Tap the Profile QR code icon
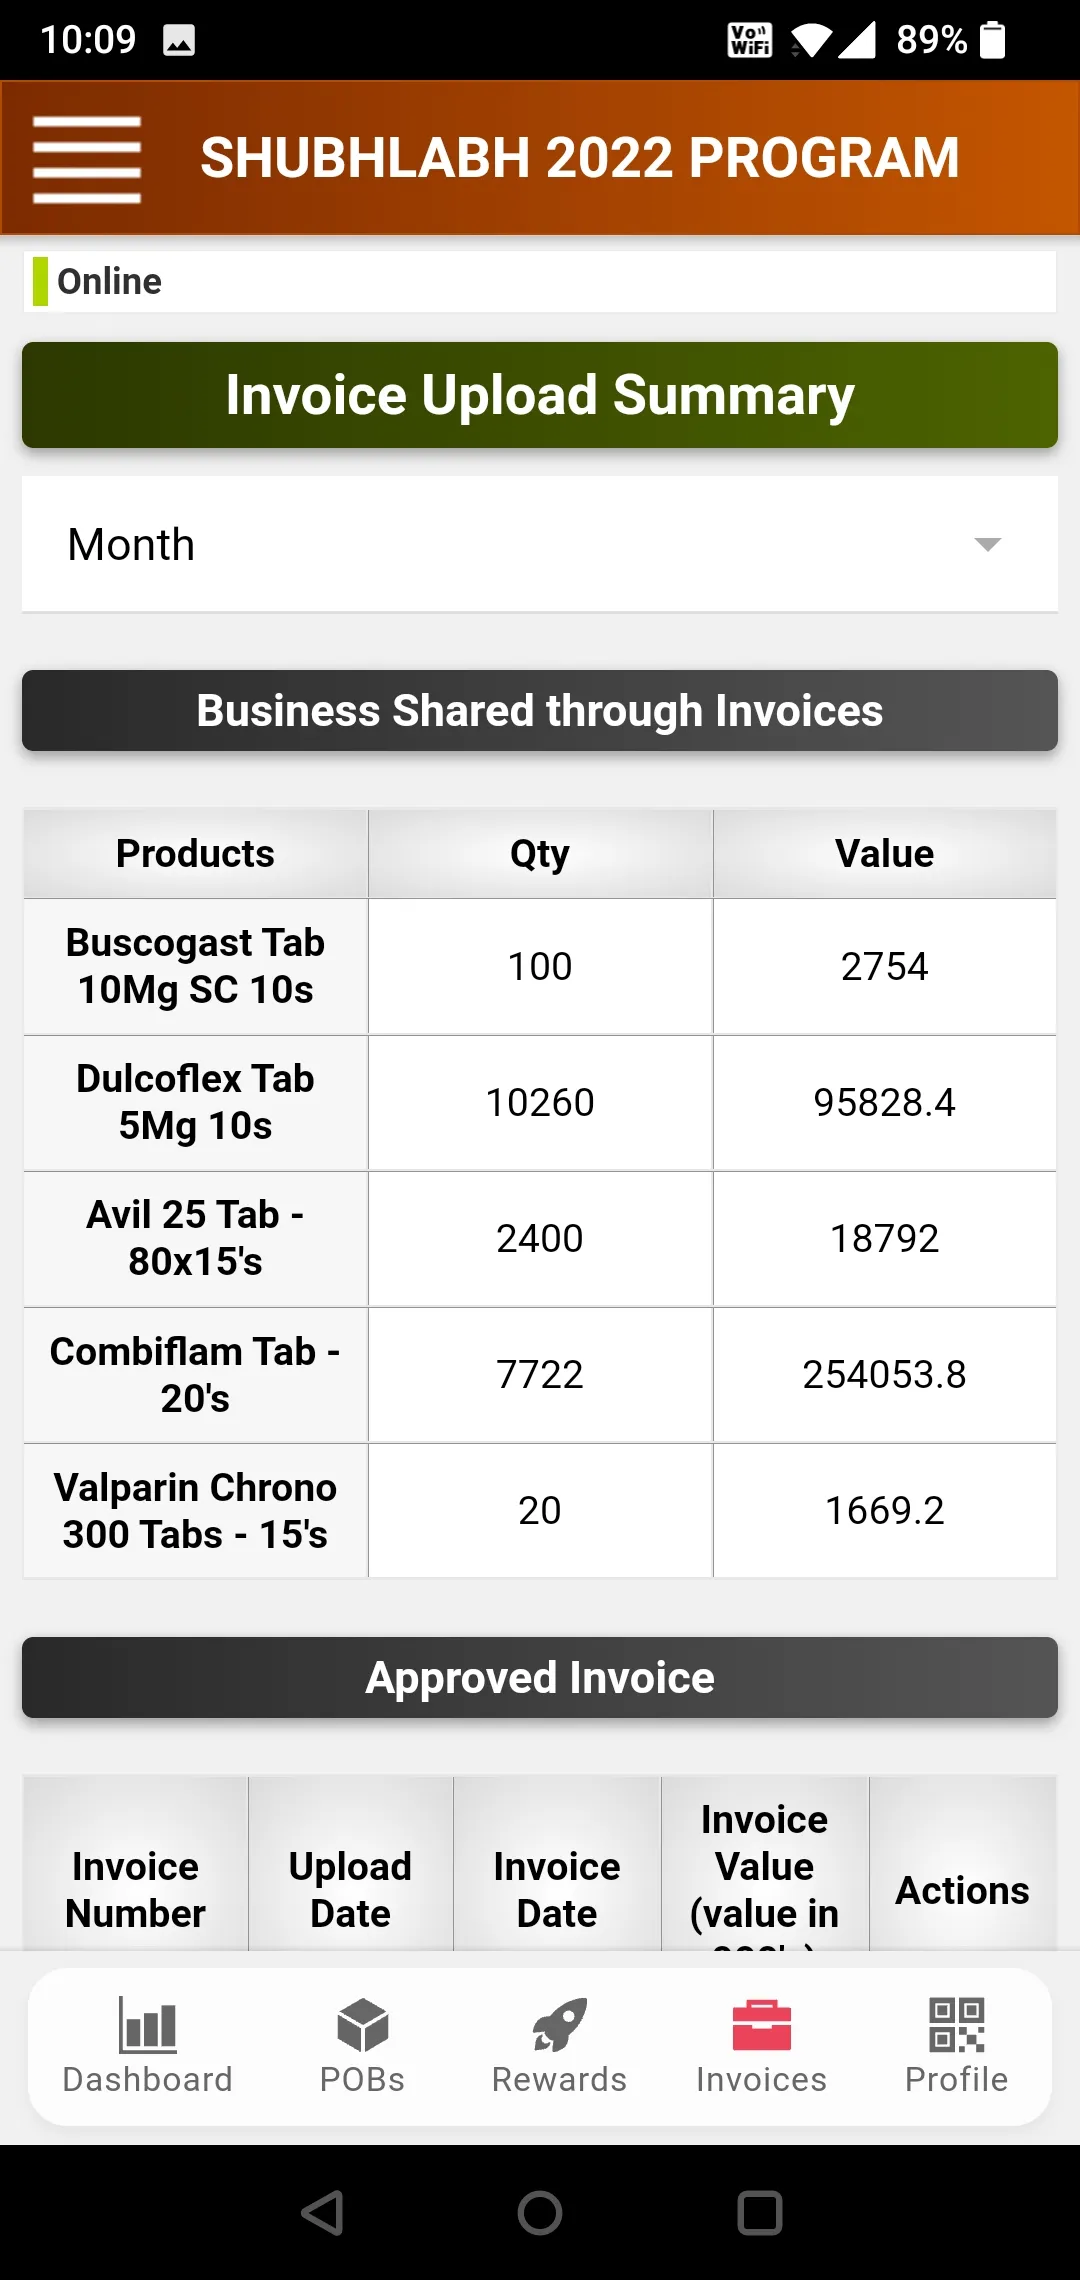 pos(956,2024)
